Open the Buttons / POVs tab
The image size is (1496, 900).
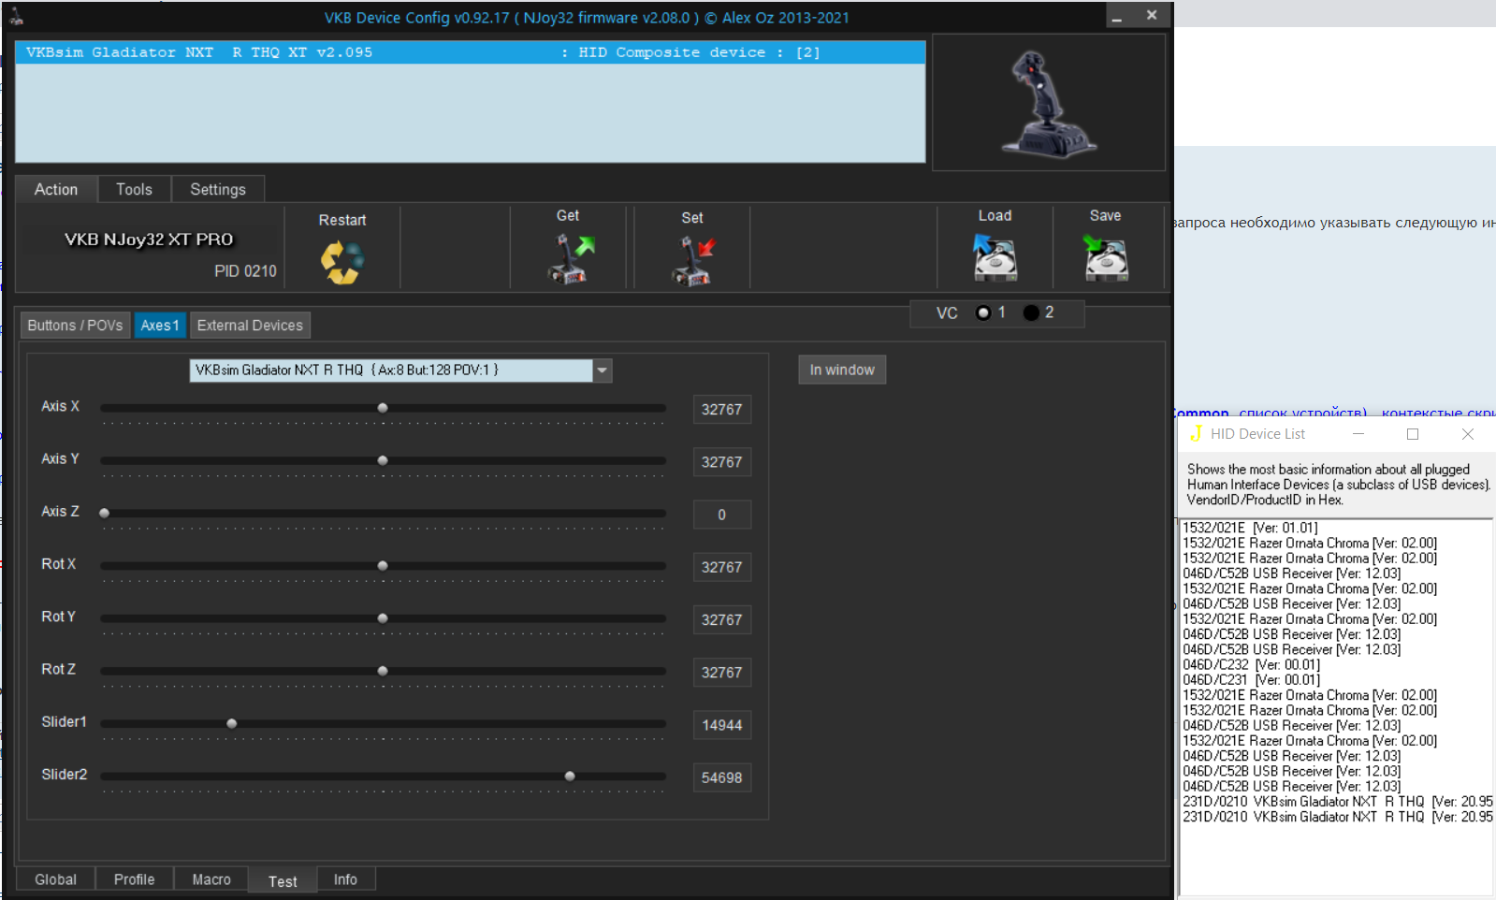click(75, 325)
